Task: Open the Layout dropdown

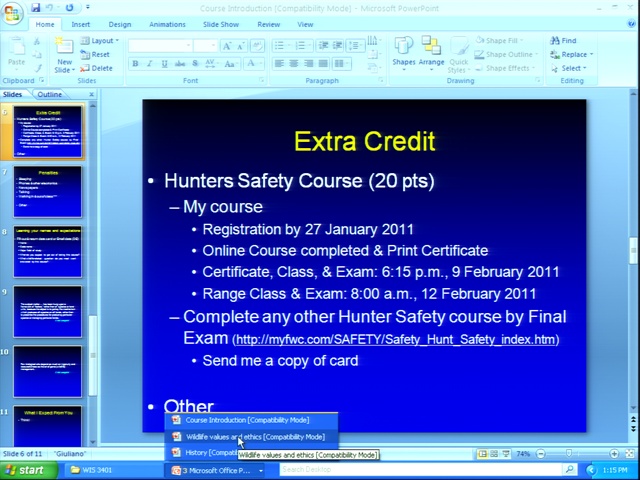Action: (100, 40)
